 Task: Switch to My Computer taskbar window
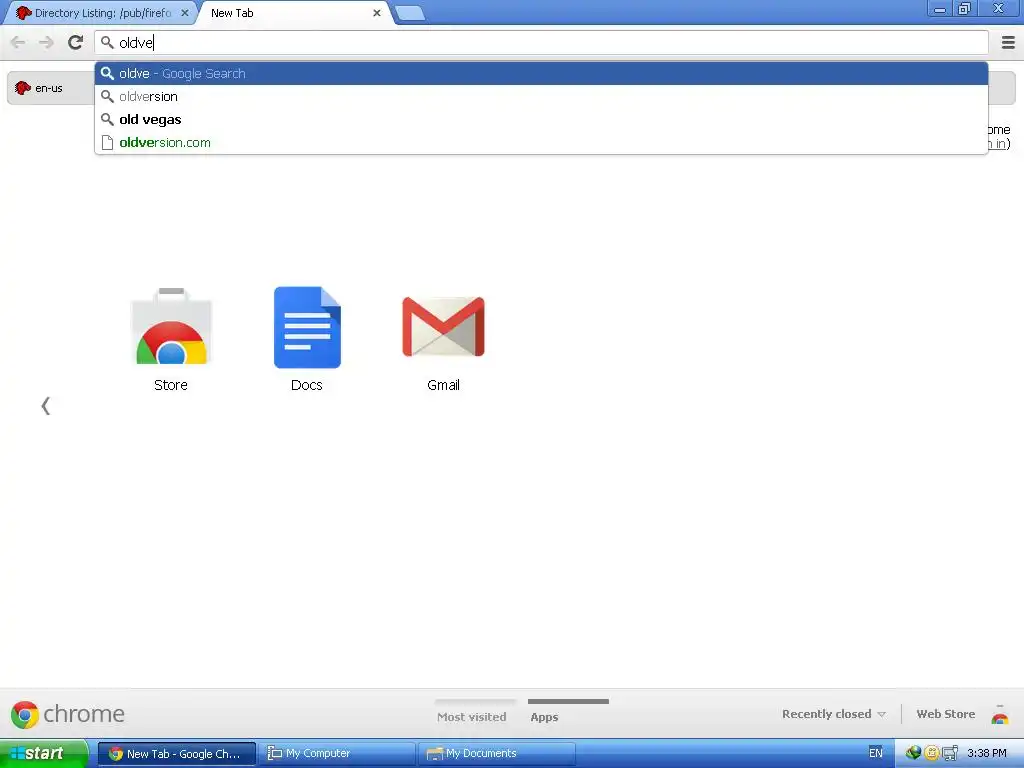[x=337, y=754]
